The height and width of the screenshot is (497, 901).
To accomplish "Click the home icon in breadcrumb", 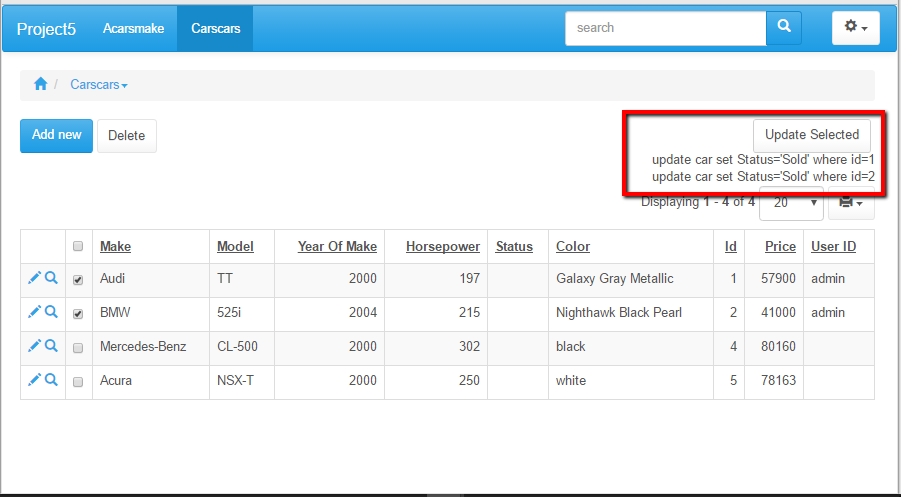I will pos(40,85).
